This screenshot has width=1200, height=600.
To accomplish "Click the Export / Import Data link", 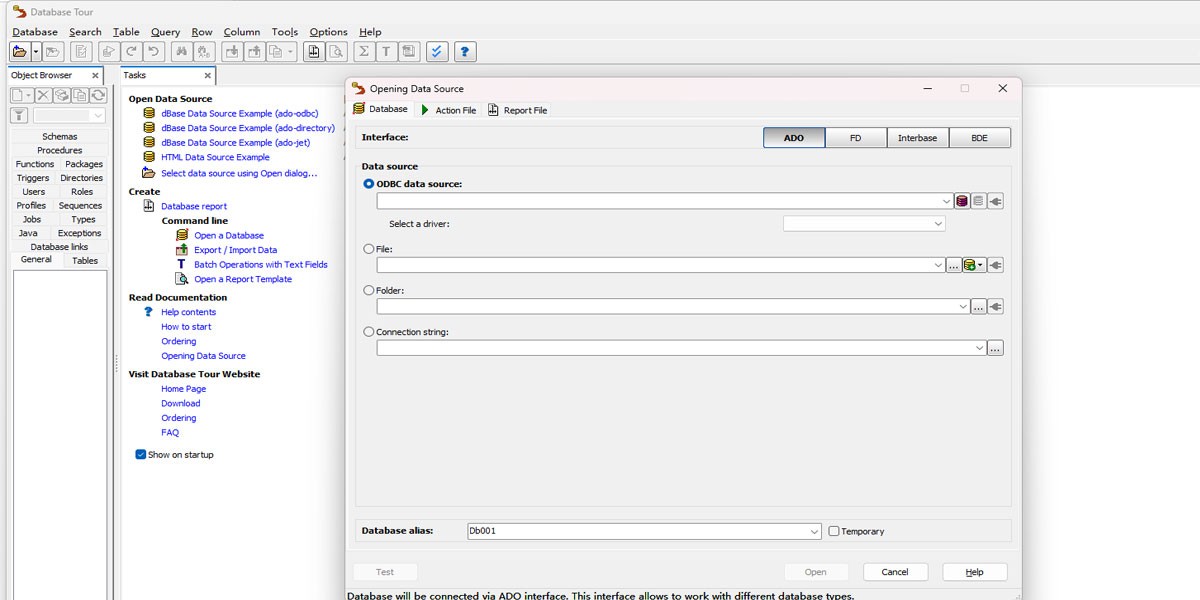I will point(236,250).
